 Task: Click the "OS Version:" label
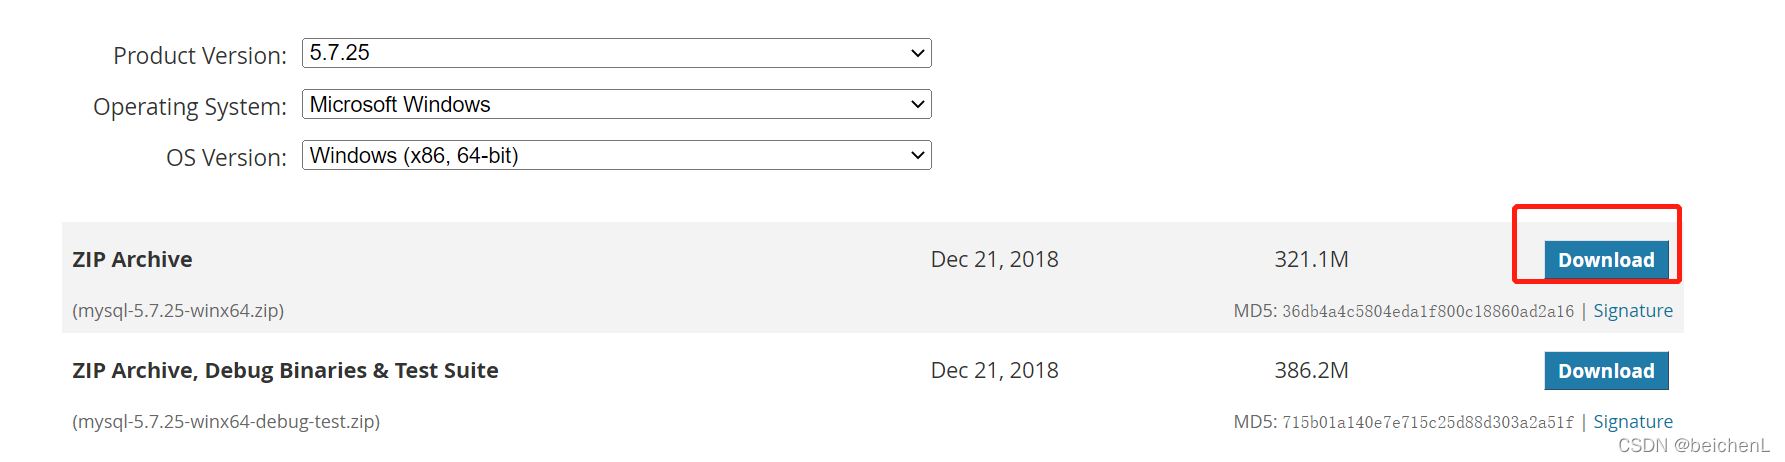(226, 158)
